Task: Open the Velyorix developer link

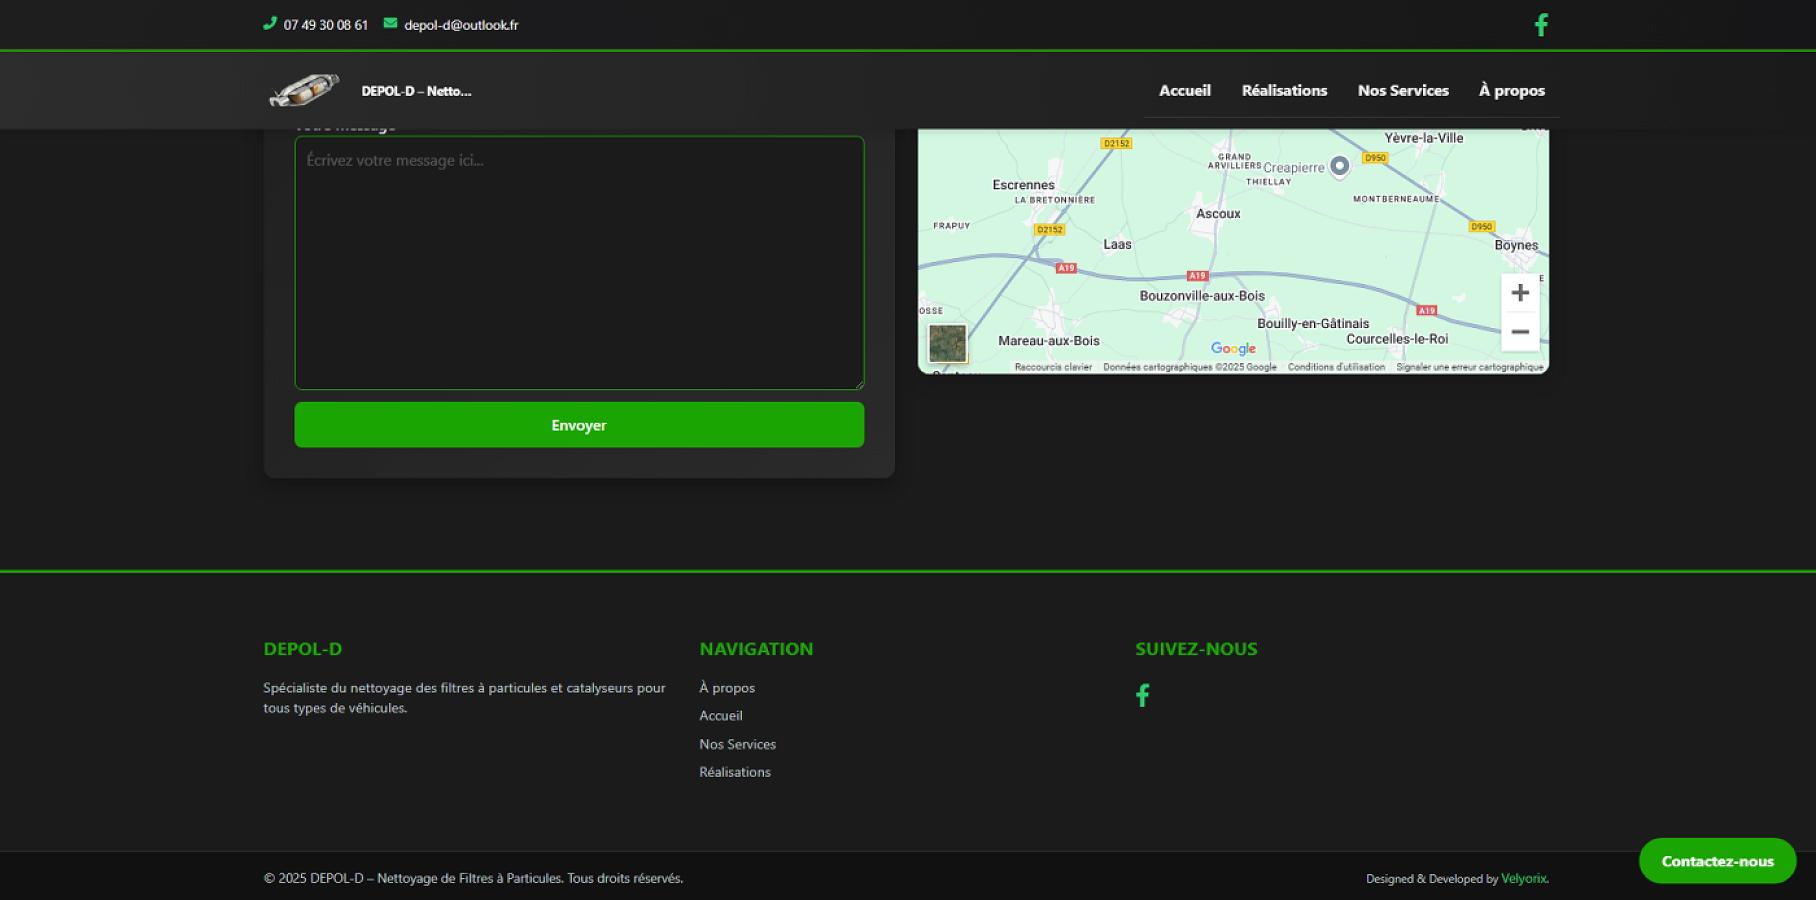Action: coord(1524,878)
